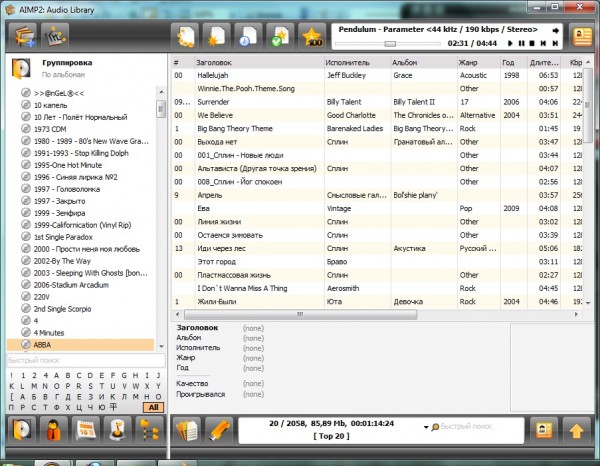This screenshot has height=466, width=600.
Task: Click the grouping album cover icon
Action: (x=21, y=68)
